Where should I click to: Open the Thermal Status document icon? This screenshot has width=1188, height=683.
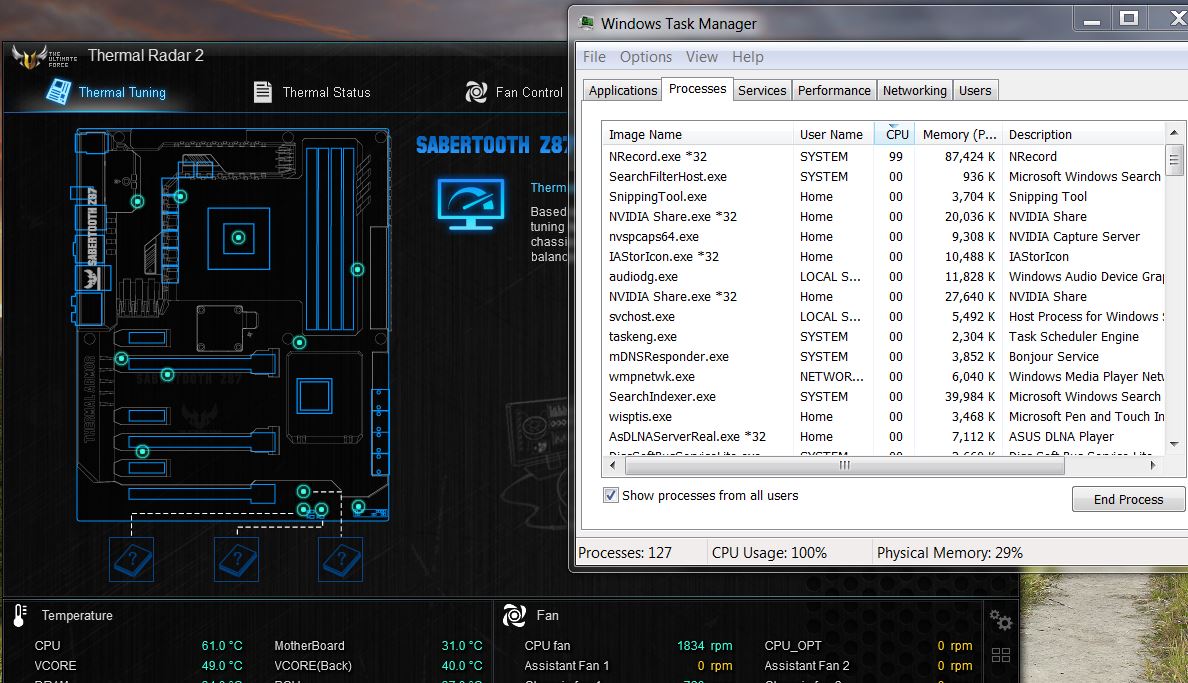pyautogui.click(x=262, y=92)
